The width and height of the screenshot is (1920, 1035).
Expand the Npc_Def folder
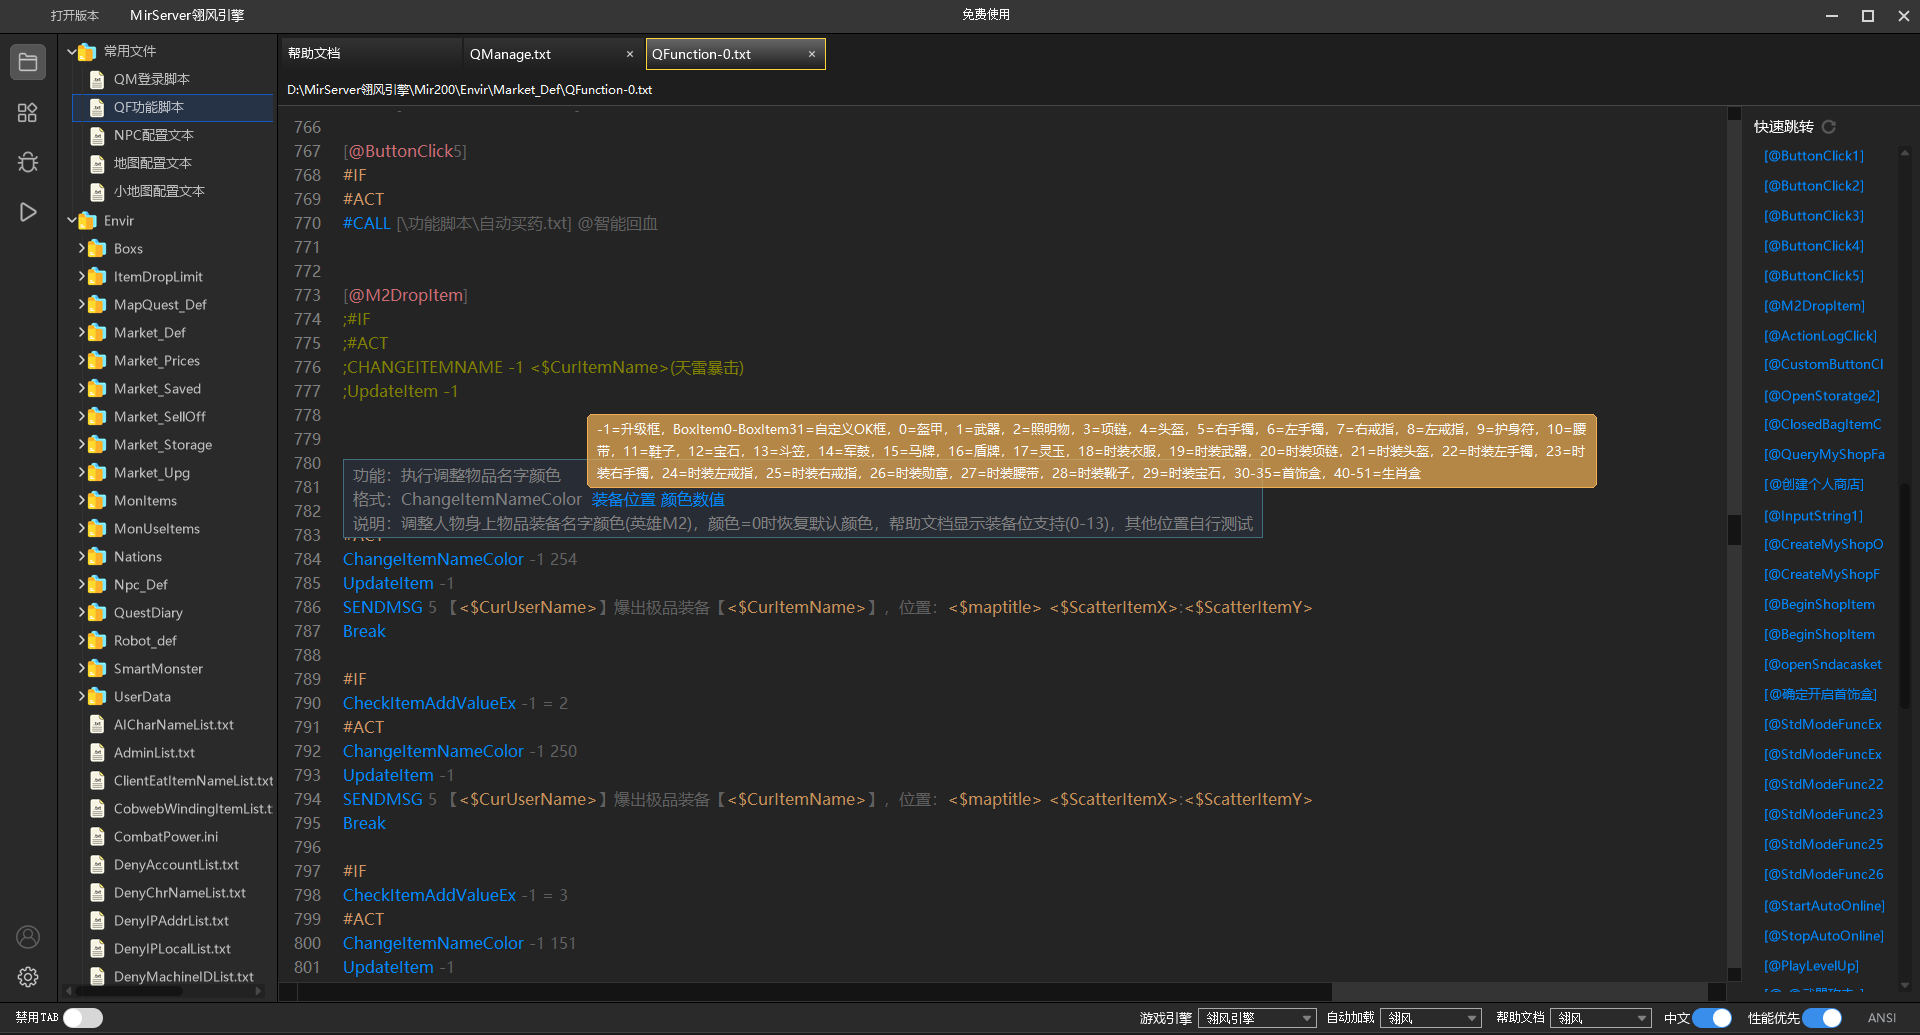(x=82, y=584)
